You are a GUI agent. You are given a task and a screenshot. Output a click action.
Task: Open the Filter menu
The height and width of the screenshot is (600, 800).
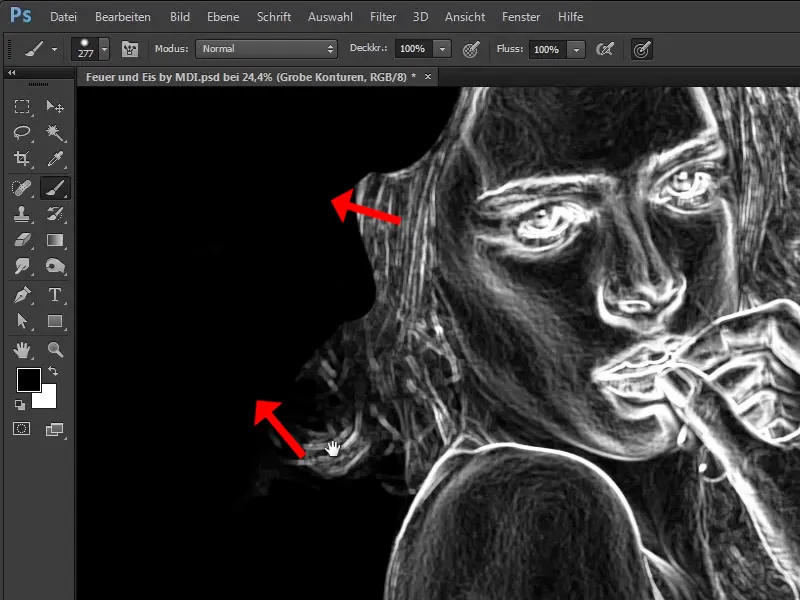[x=383, y=17]
